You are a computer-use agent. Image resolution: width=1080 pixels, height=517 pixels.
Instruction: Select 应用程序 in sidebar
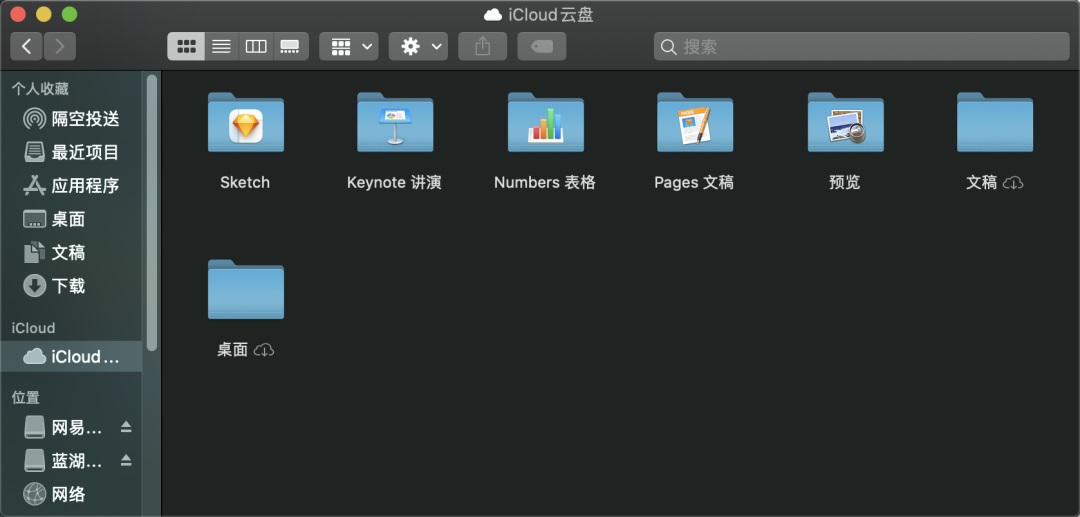pos(72,185)
